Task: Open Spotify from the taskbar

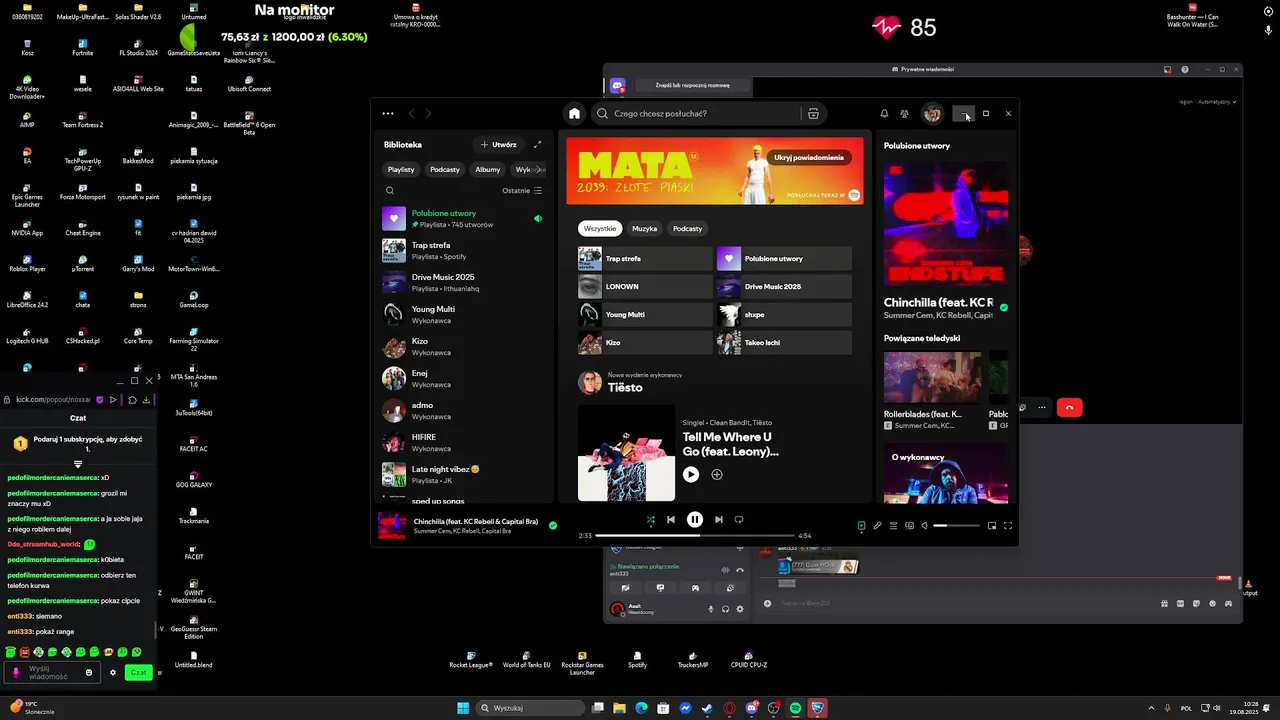Action: pos(796,708)
